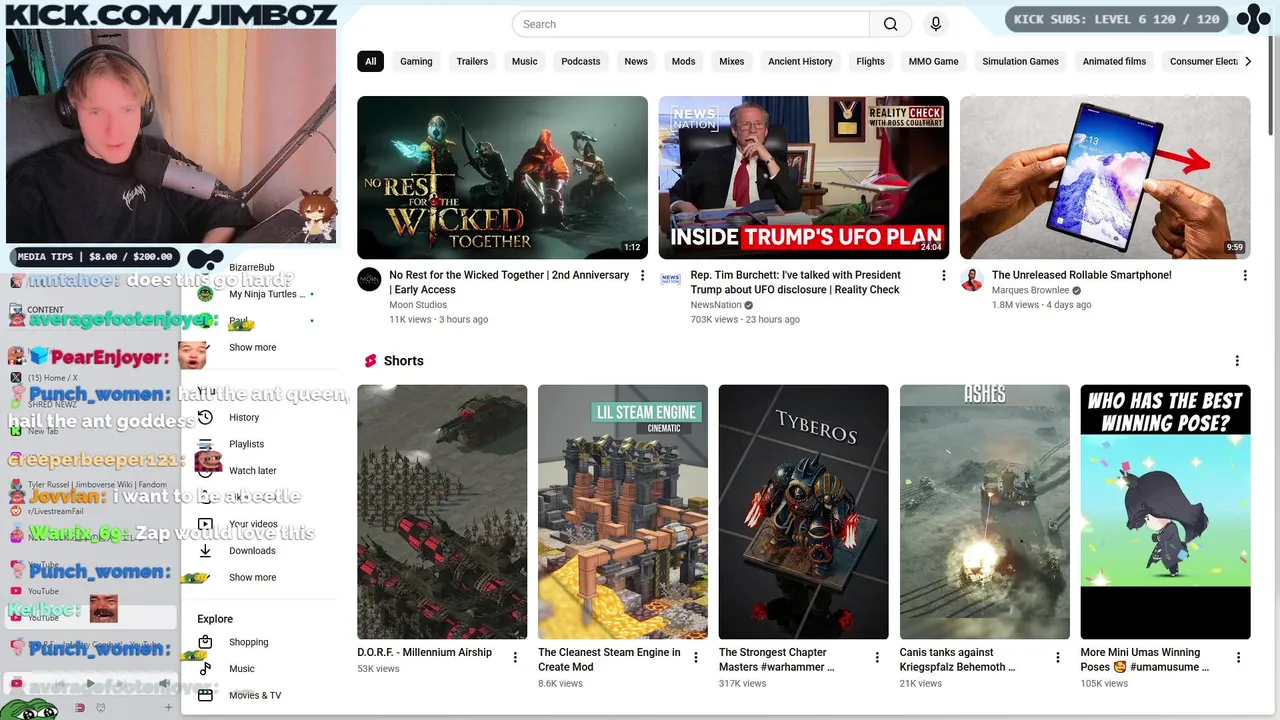The width and height of the screenshot is (1280, 720).
Task: Open options menu for Unreleased Rollable Smartphone video
Action: [1245, 275]
